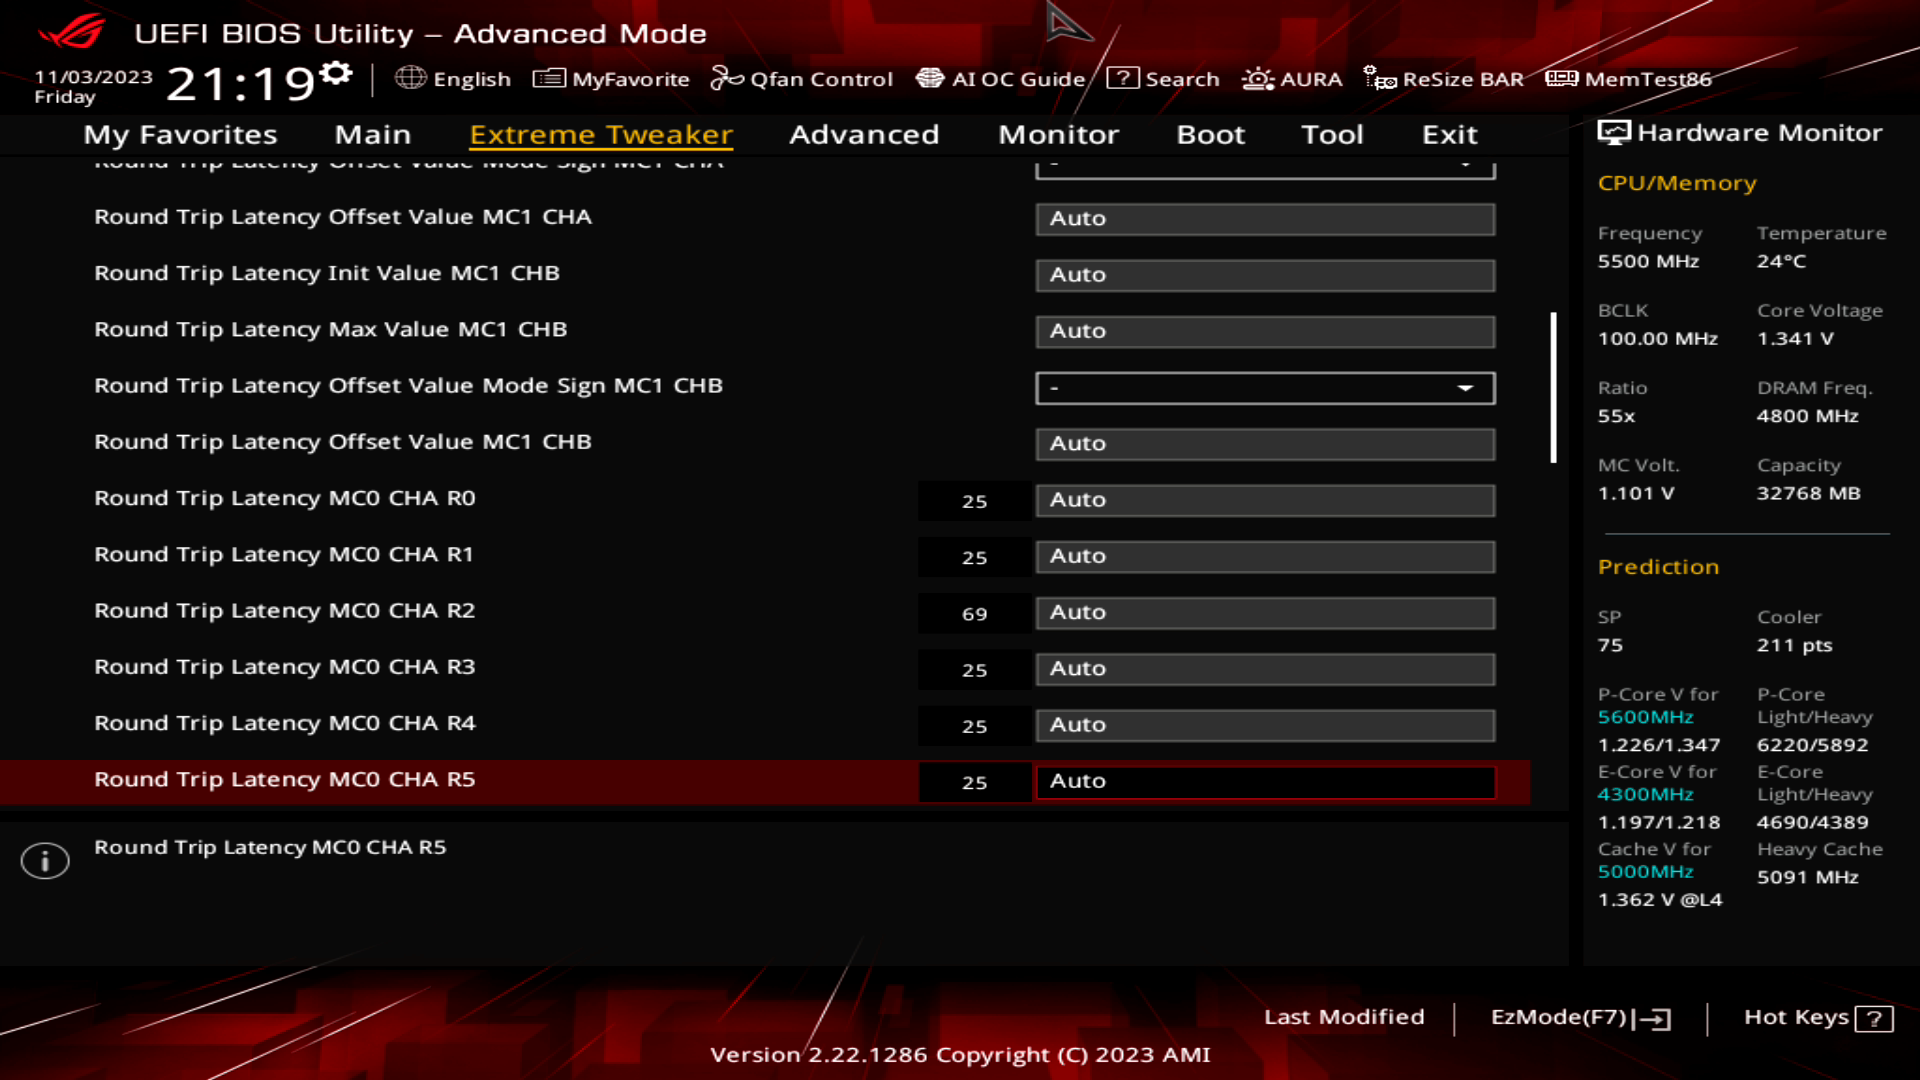Expand Round Trip Latency MC0 CHA R5 Auto dropdown
Viewport: 1920px width, 1080px height.
point(1266,781)
